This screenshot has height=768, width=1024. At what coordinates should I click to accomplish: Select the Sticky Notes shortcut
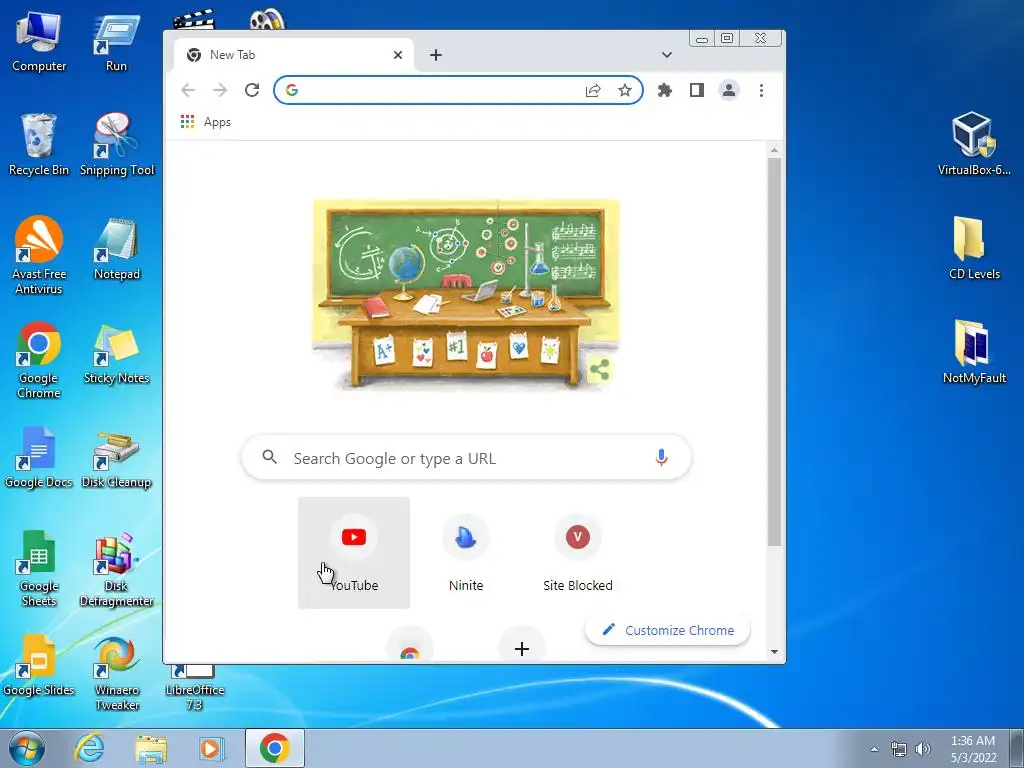tap(116, 354)
